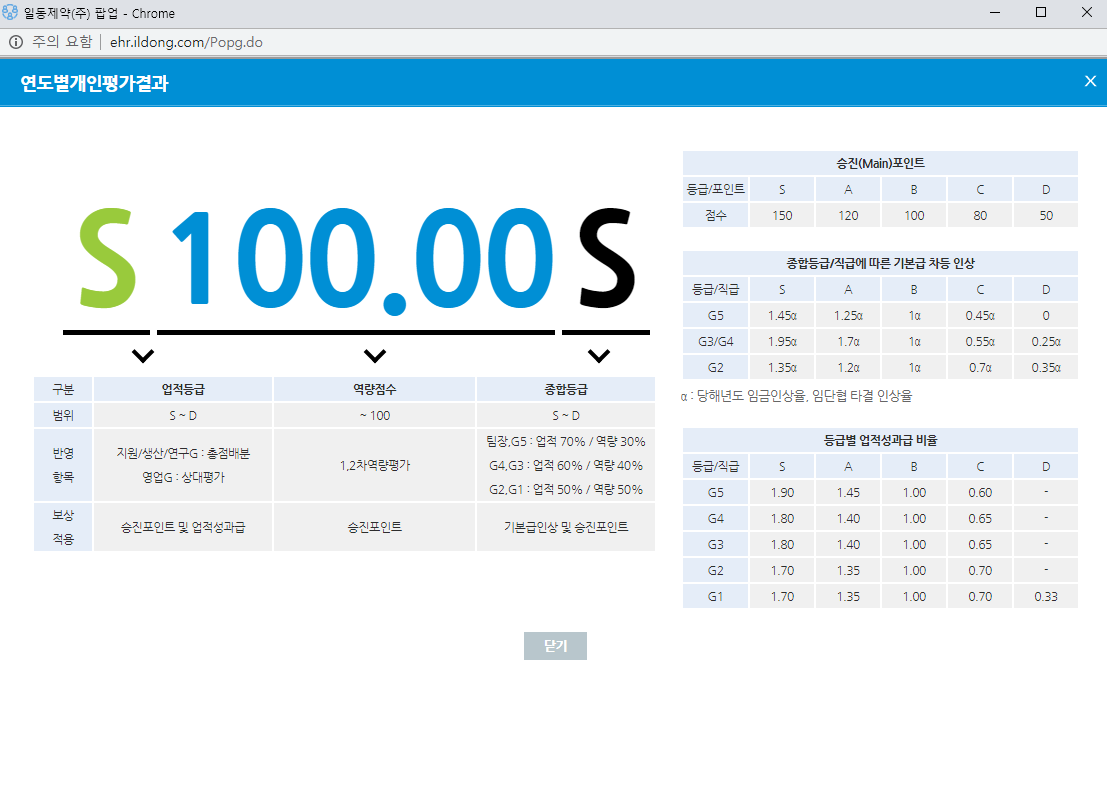Select the large green S performance grade

[107, 257]
